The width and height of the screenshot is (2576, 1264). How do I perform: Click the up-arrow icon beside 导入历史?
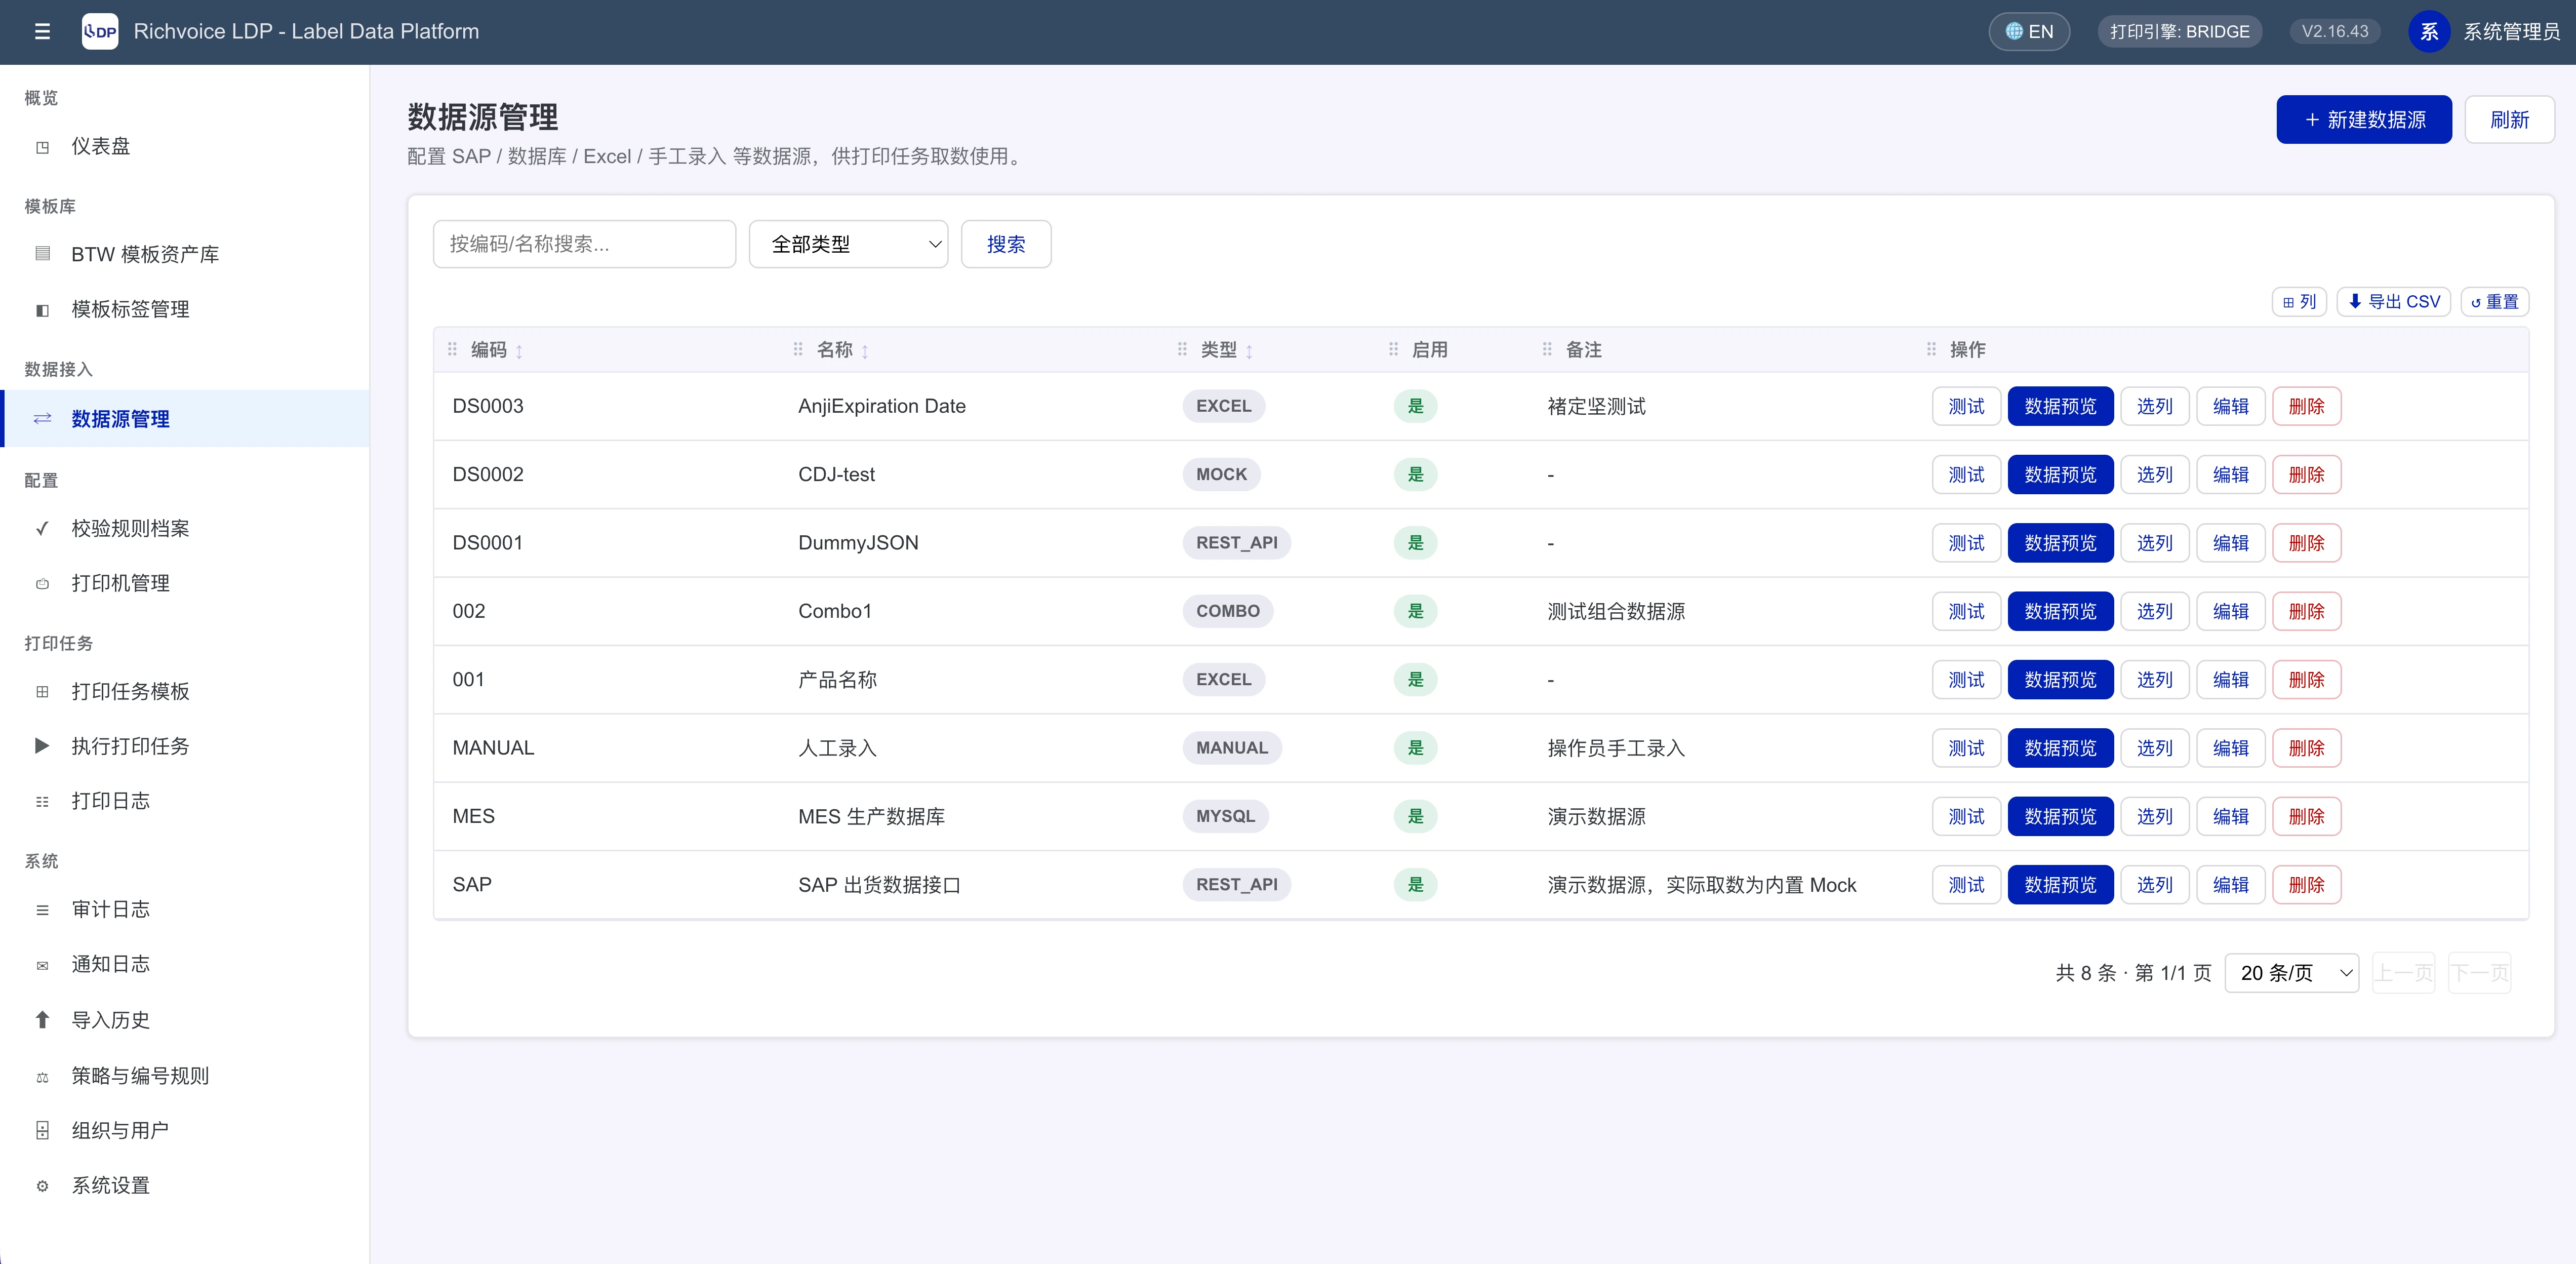[x=42, y=1020]
